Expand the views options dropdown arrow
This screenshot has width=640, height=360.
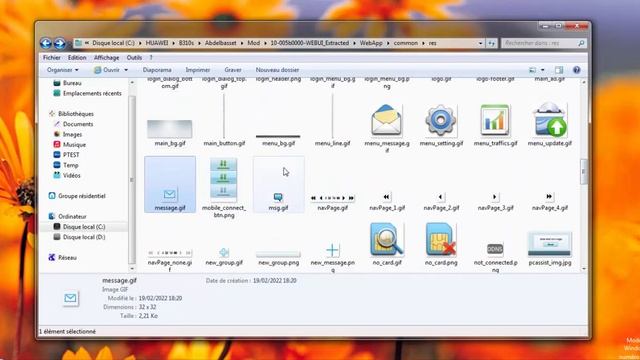coord(542,70)
